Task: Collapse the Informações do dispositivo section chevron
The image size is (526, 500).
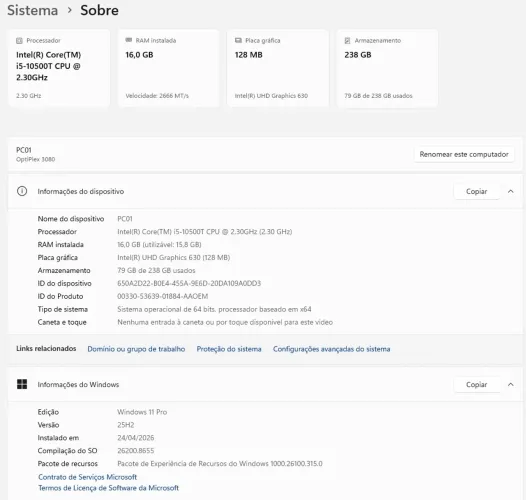Action: click(511, 191)
